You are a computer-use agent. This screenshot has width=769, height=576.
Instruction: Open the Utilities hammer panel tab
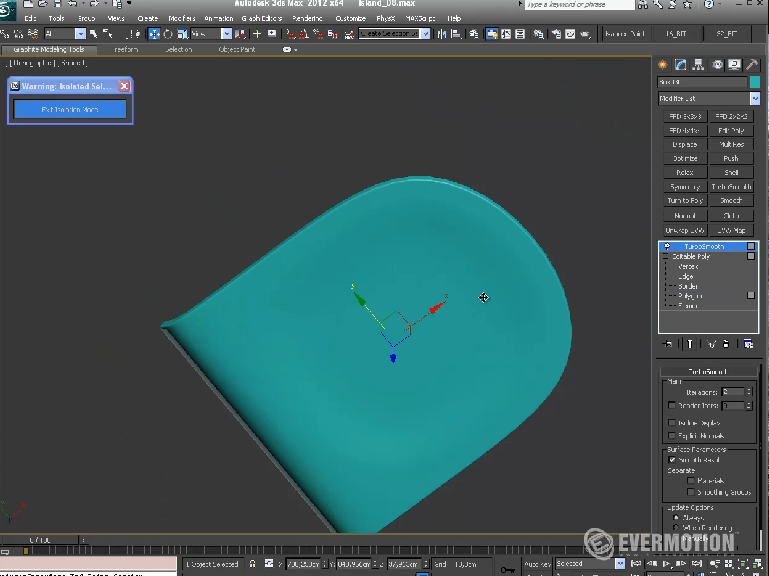click(752, 65)
